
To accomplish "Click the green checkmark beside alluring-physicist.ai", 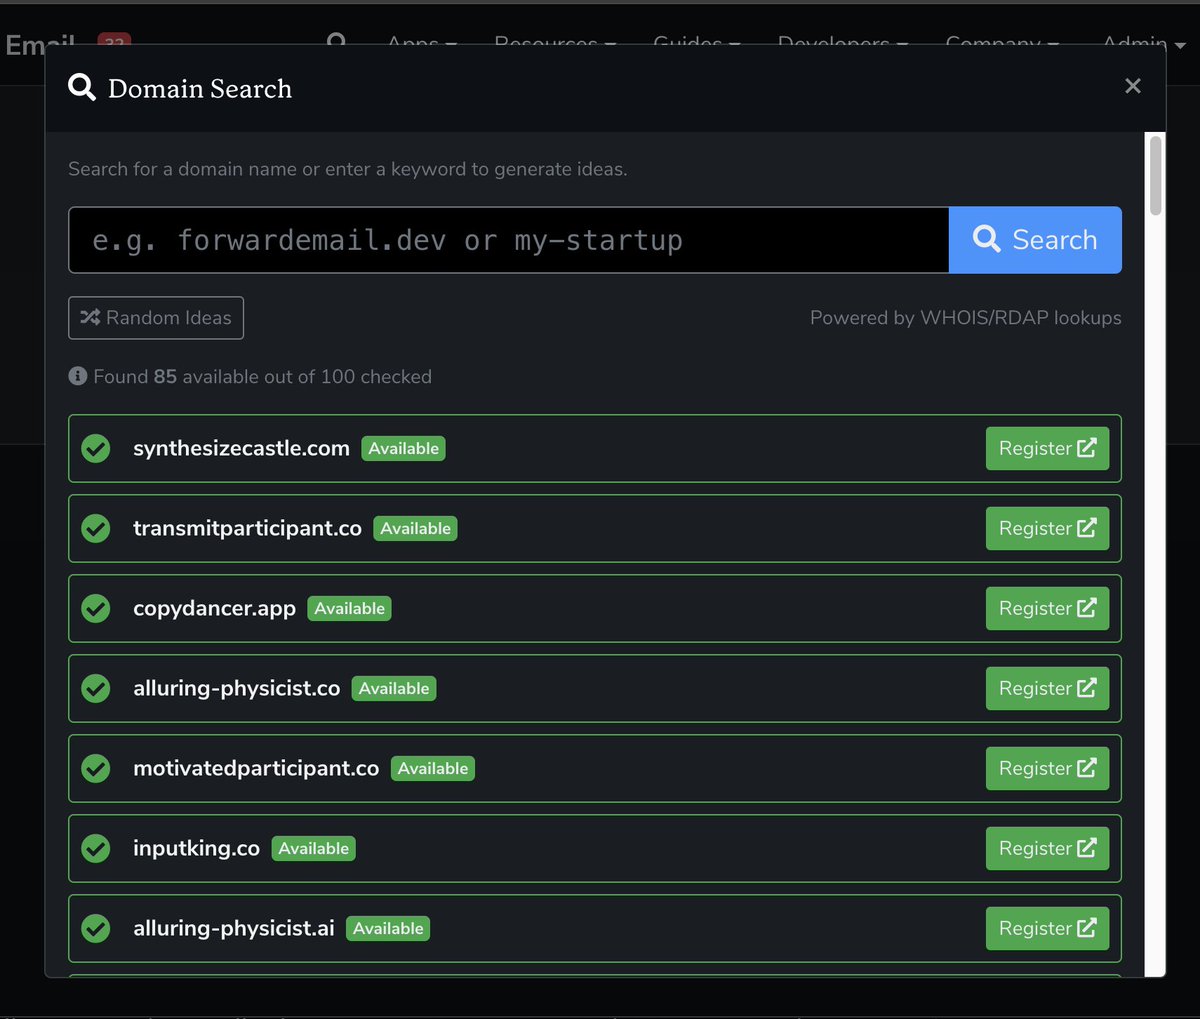I will click(96, 928).
